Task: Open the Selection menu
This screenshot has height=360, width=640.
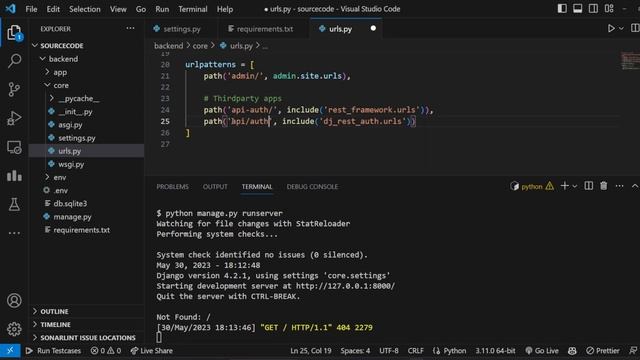Action: [x=84, y=9]
